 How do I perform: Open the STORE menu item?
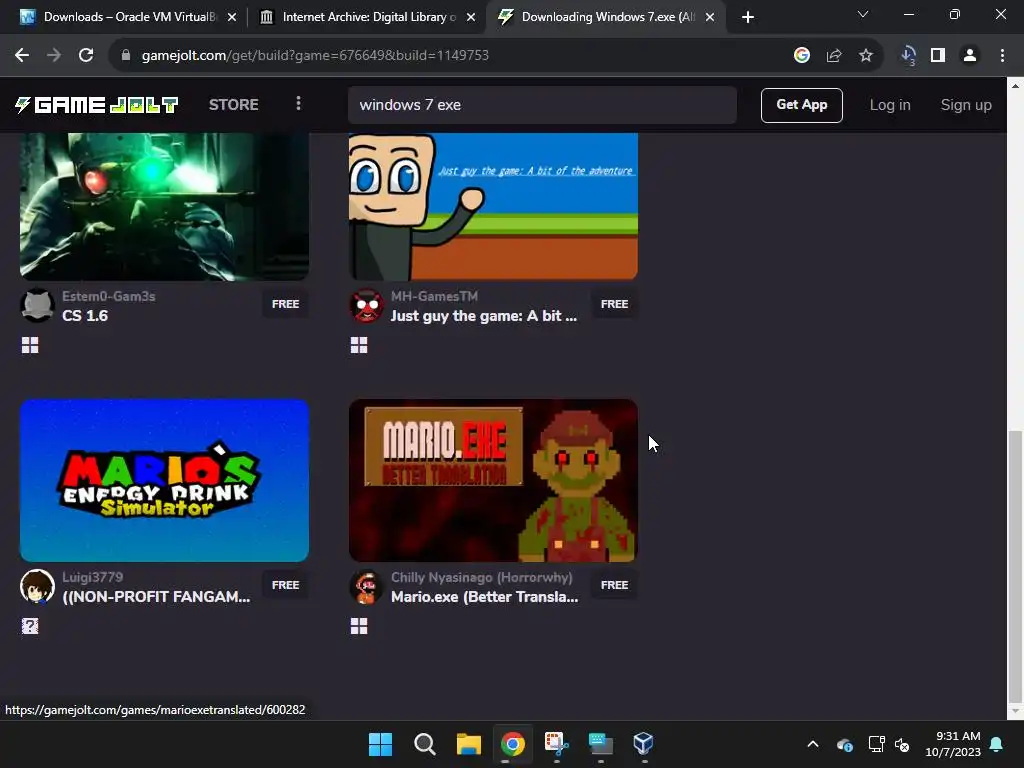click(x=233, y=104)
